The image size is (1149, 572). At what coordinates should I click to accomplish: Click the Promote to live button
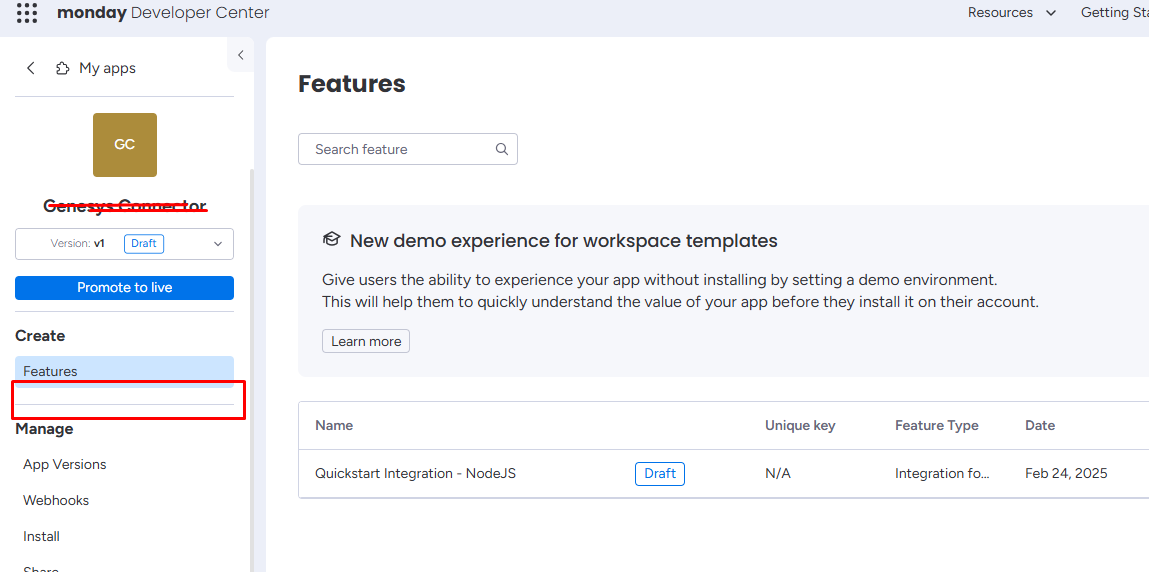[x=125, y=288]
